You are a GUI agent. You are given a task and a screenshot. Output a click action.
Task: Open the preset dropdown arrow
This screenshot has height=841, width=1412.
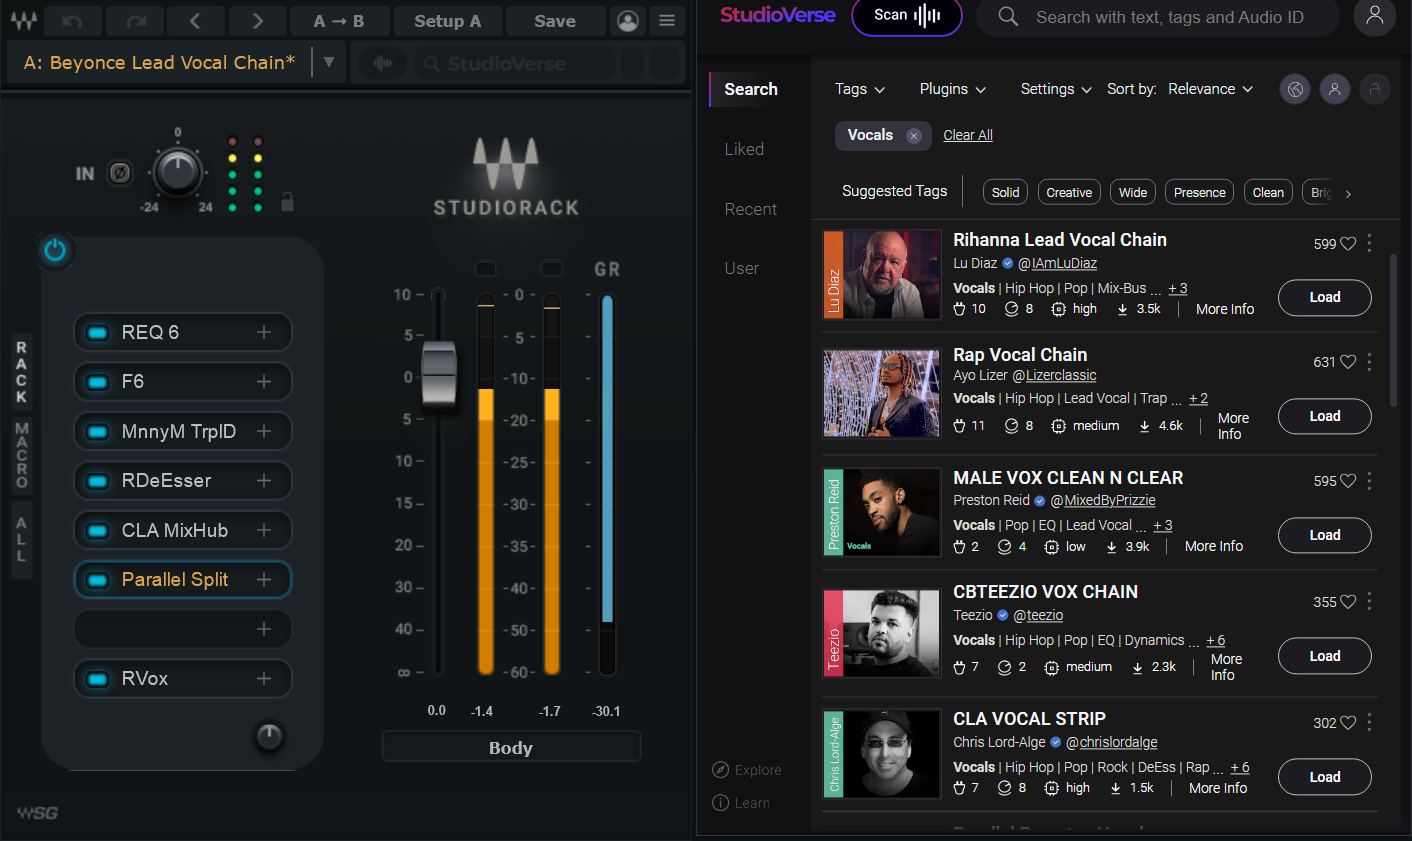(x=328, y=63)
